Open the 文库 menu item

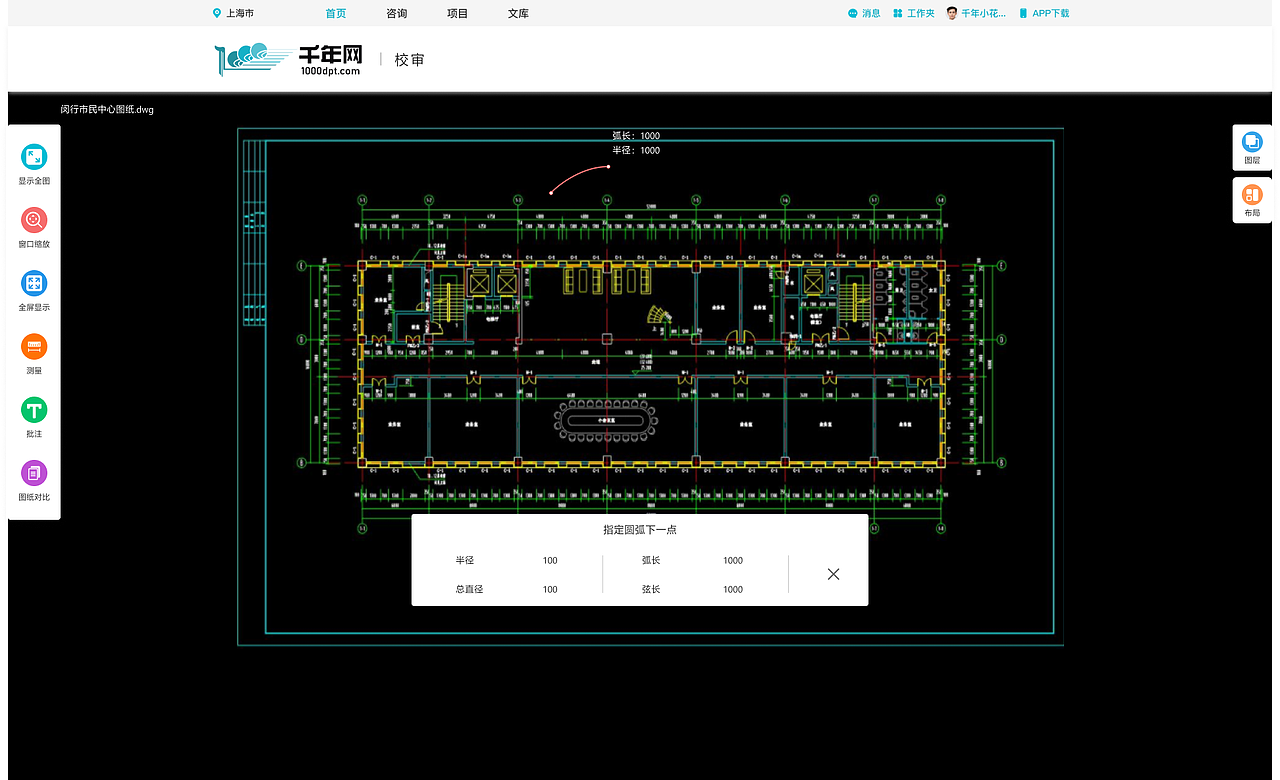point(518,13)
